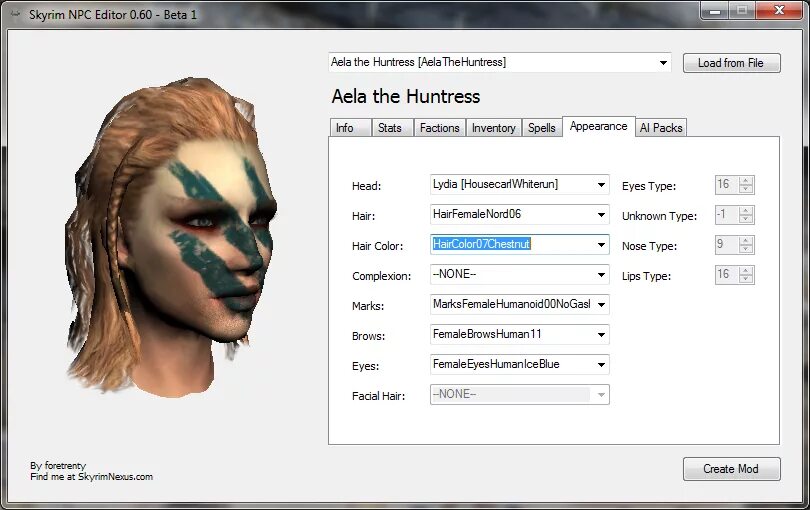
Task: Click the disabled Facial Hair dropdown
Action: pos(520,395)
